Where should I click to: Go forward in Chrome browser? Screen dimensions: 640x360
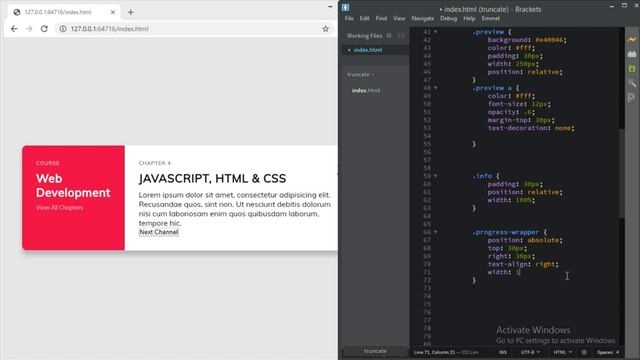coord(29,29)
